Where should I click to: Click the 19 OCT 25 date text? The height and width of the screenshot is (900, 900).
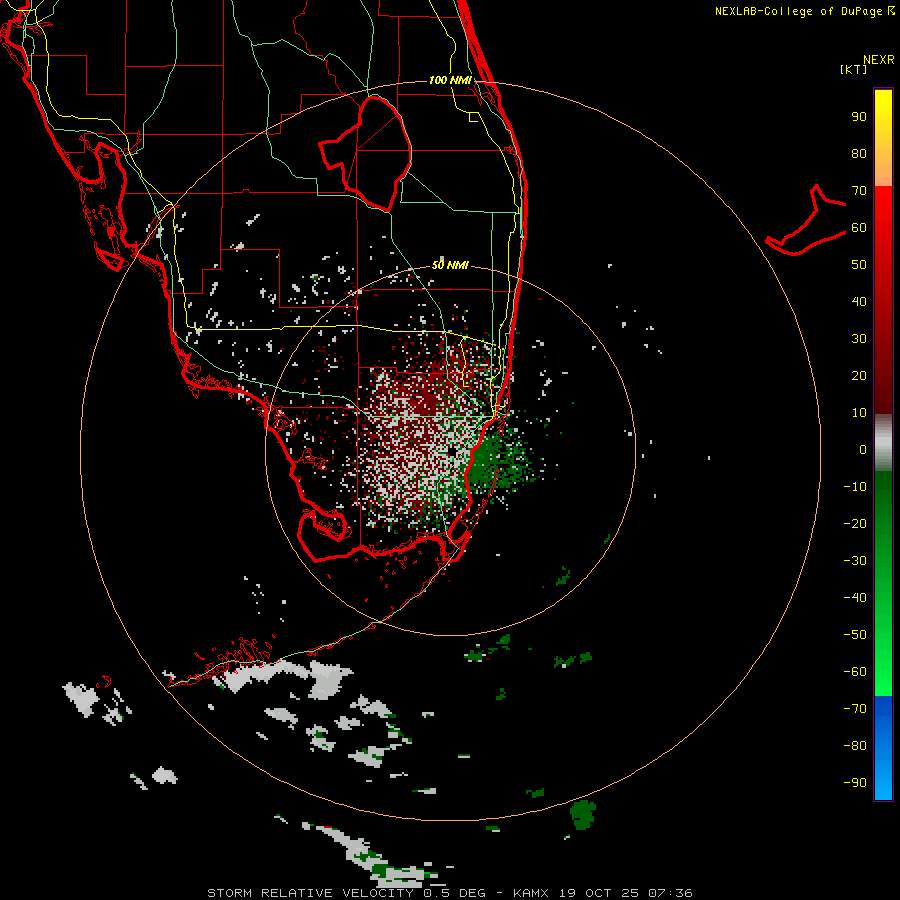[598, 893]
